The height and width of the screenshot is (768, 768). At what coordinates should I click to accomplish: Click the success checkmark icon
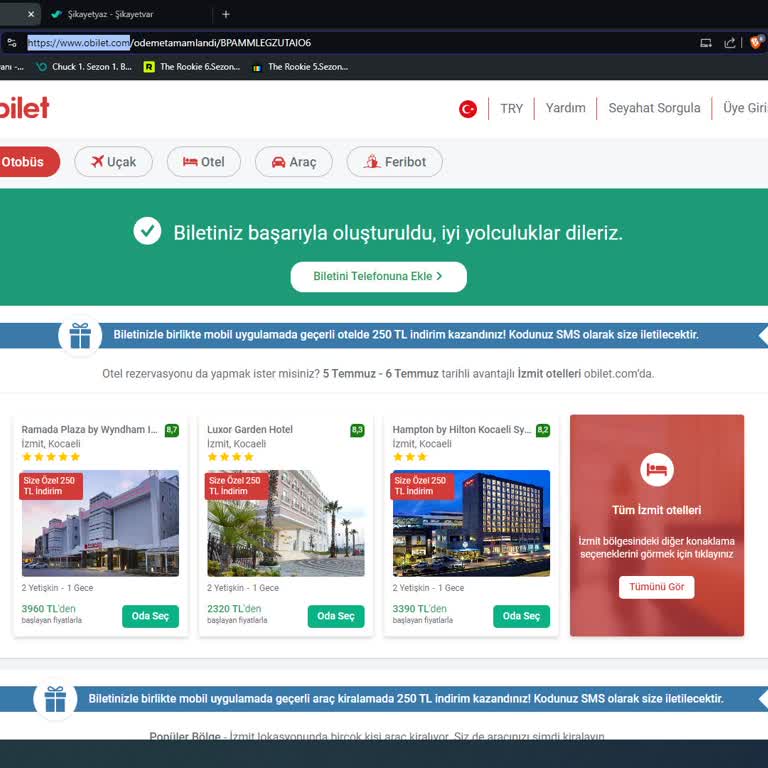(x=147, y=231)
